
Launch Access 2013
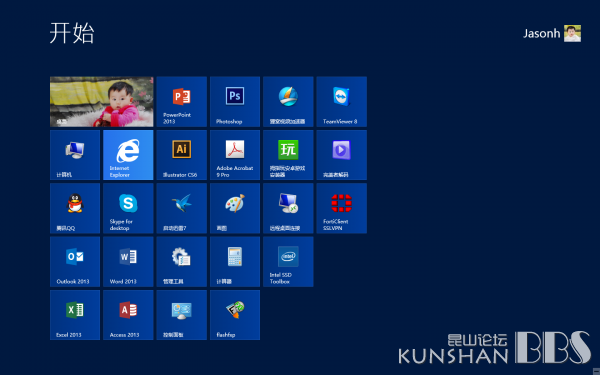pos(128,315)
